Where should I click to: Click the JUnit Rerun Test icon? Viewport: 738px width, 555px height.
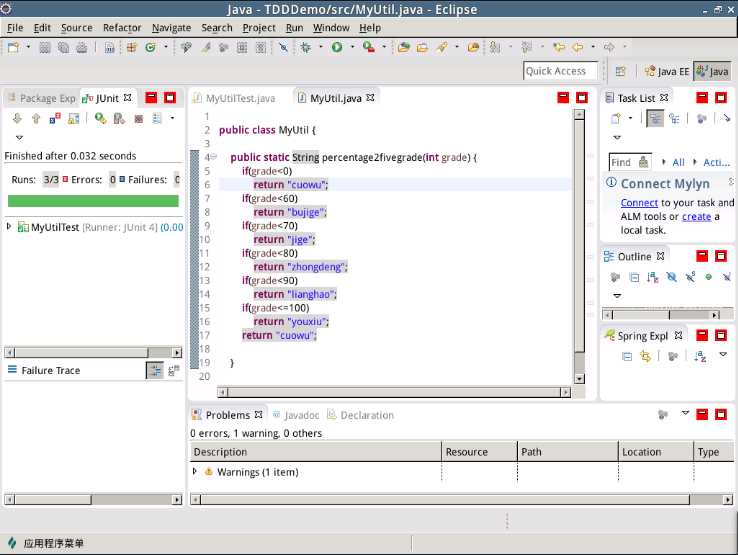click(100, 118)
